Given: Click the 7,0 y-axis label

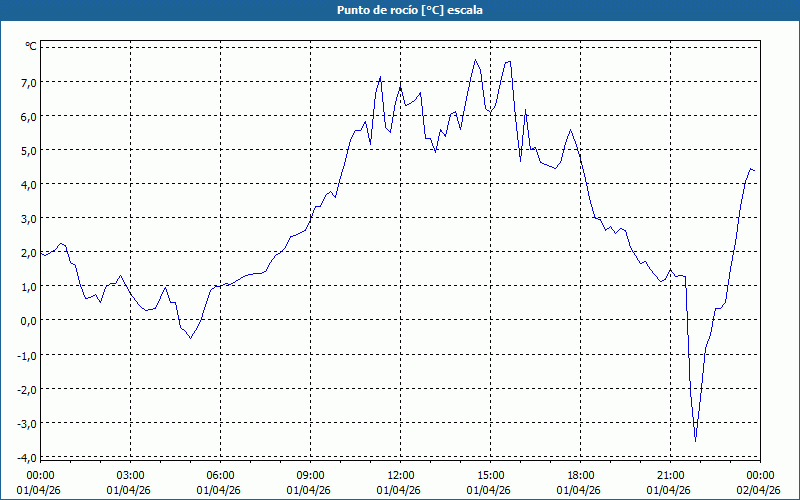Looking at the screenshot, I should 28,82.
